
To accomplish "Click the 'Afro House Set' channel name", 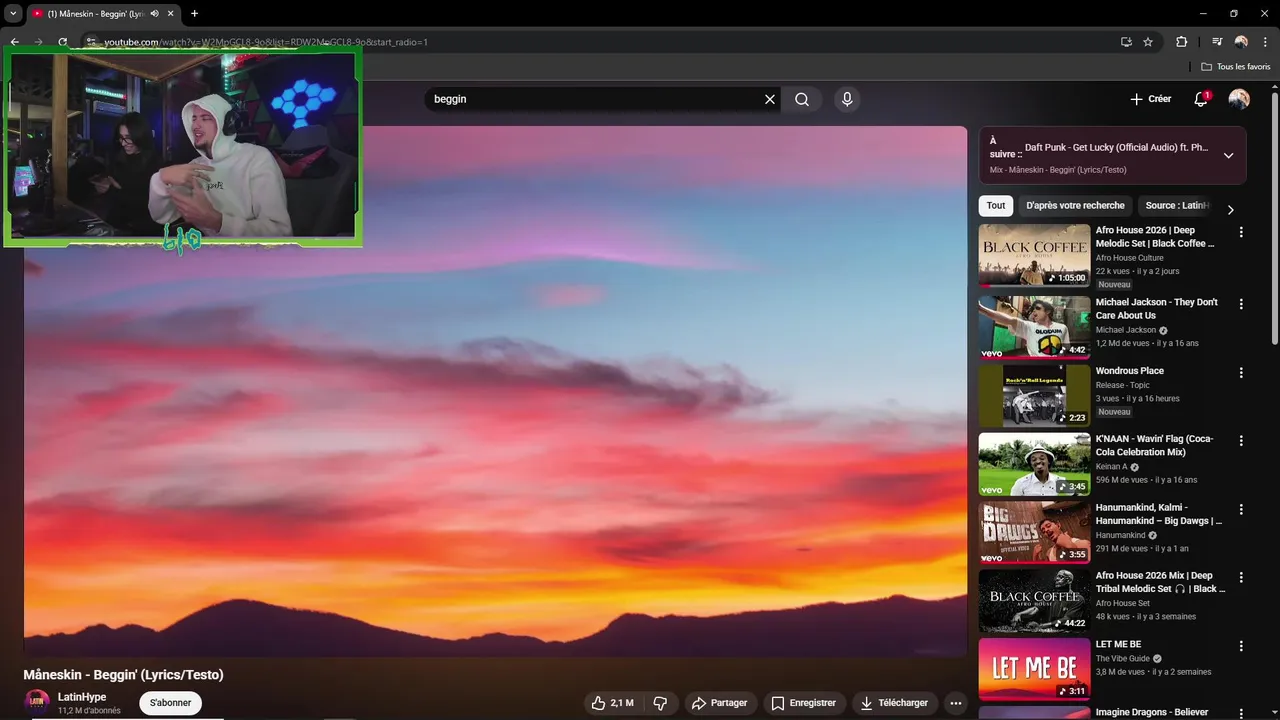I will tap(1123, 603).
